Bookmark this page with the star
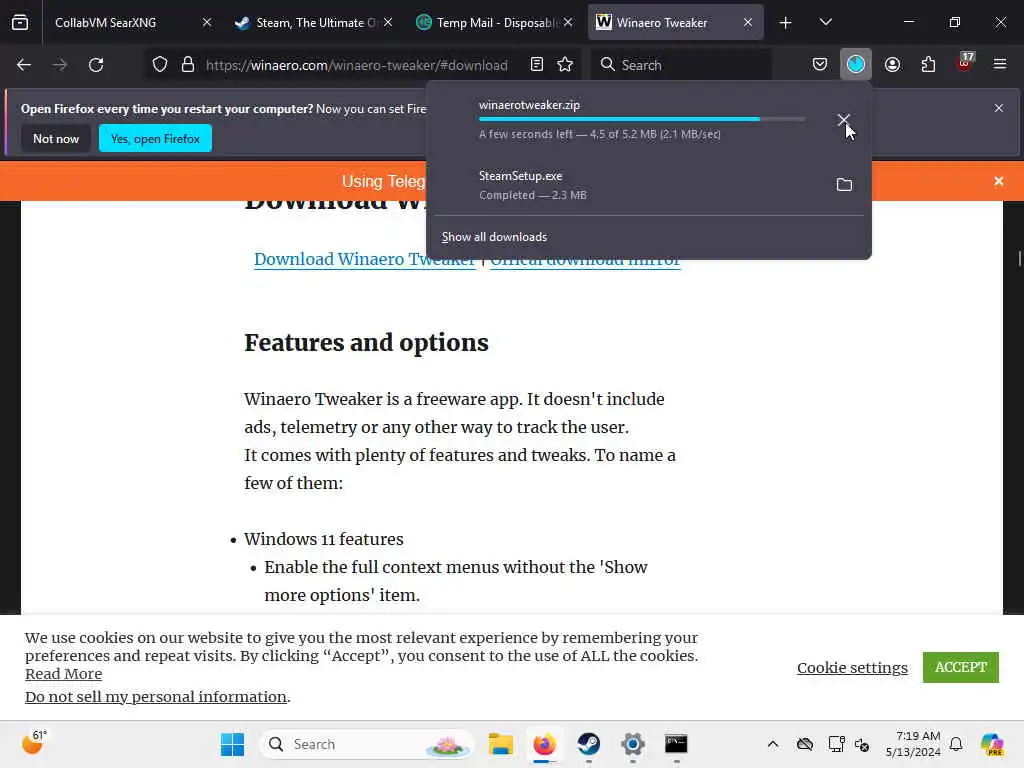The width and height of the screenshot is (1024, 768). tap(566, 65)
